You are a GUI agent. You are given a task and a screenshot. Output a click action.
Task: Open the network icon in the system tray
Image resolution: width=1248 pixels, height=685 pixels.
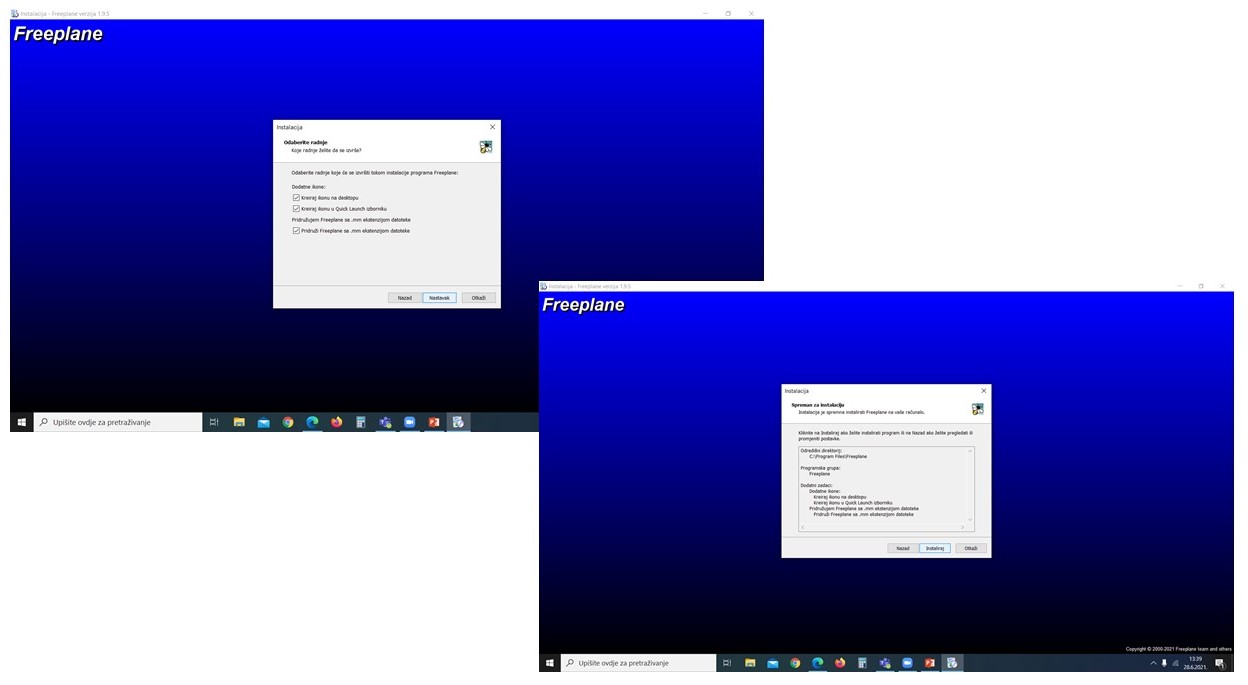pos(1175,663)
